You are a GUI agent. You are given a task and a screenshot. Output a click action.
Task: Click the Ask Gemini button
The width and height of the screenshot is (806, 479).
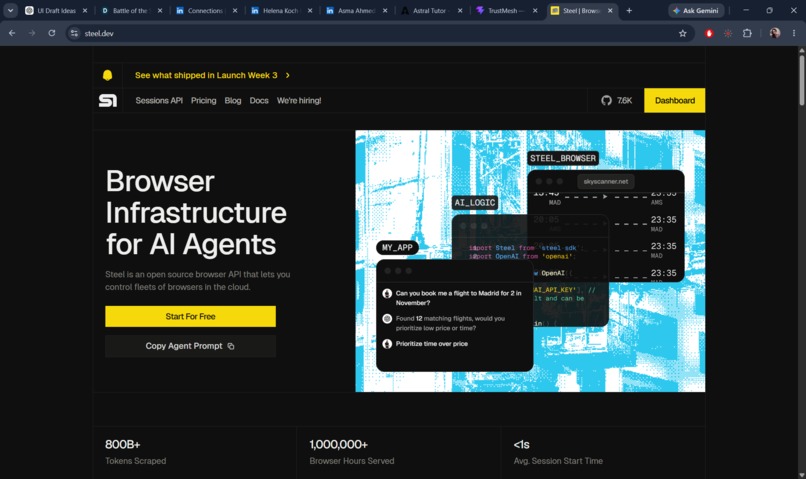point(696,10)
